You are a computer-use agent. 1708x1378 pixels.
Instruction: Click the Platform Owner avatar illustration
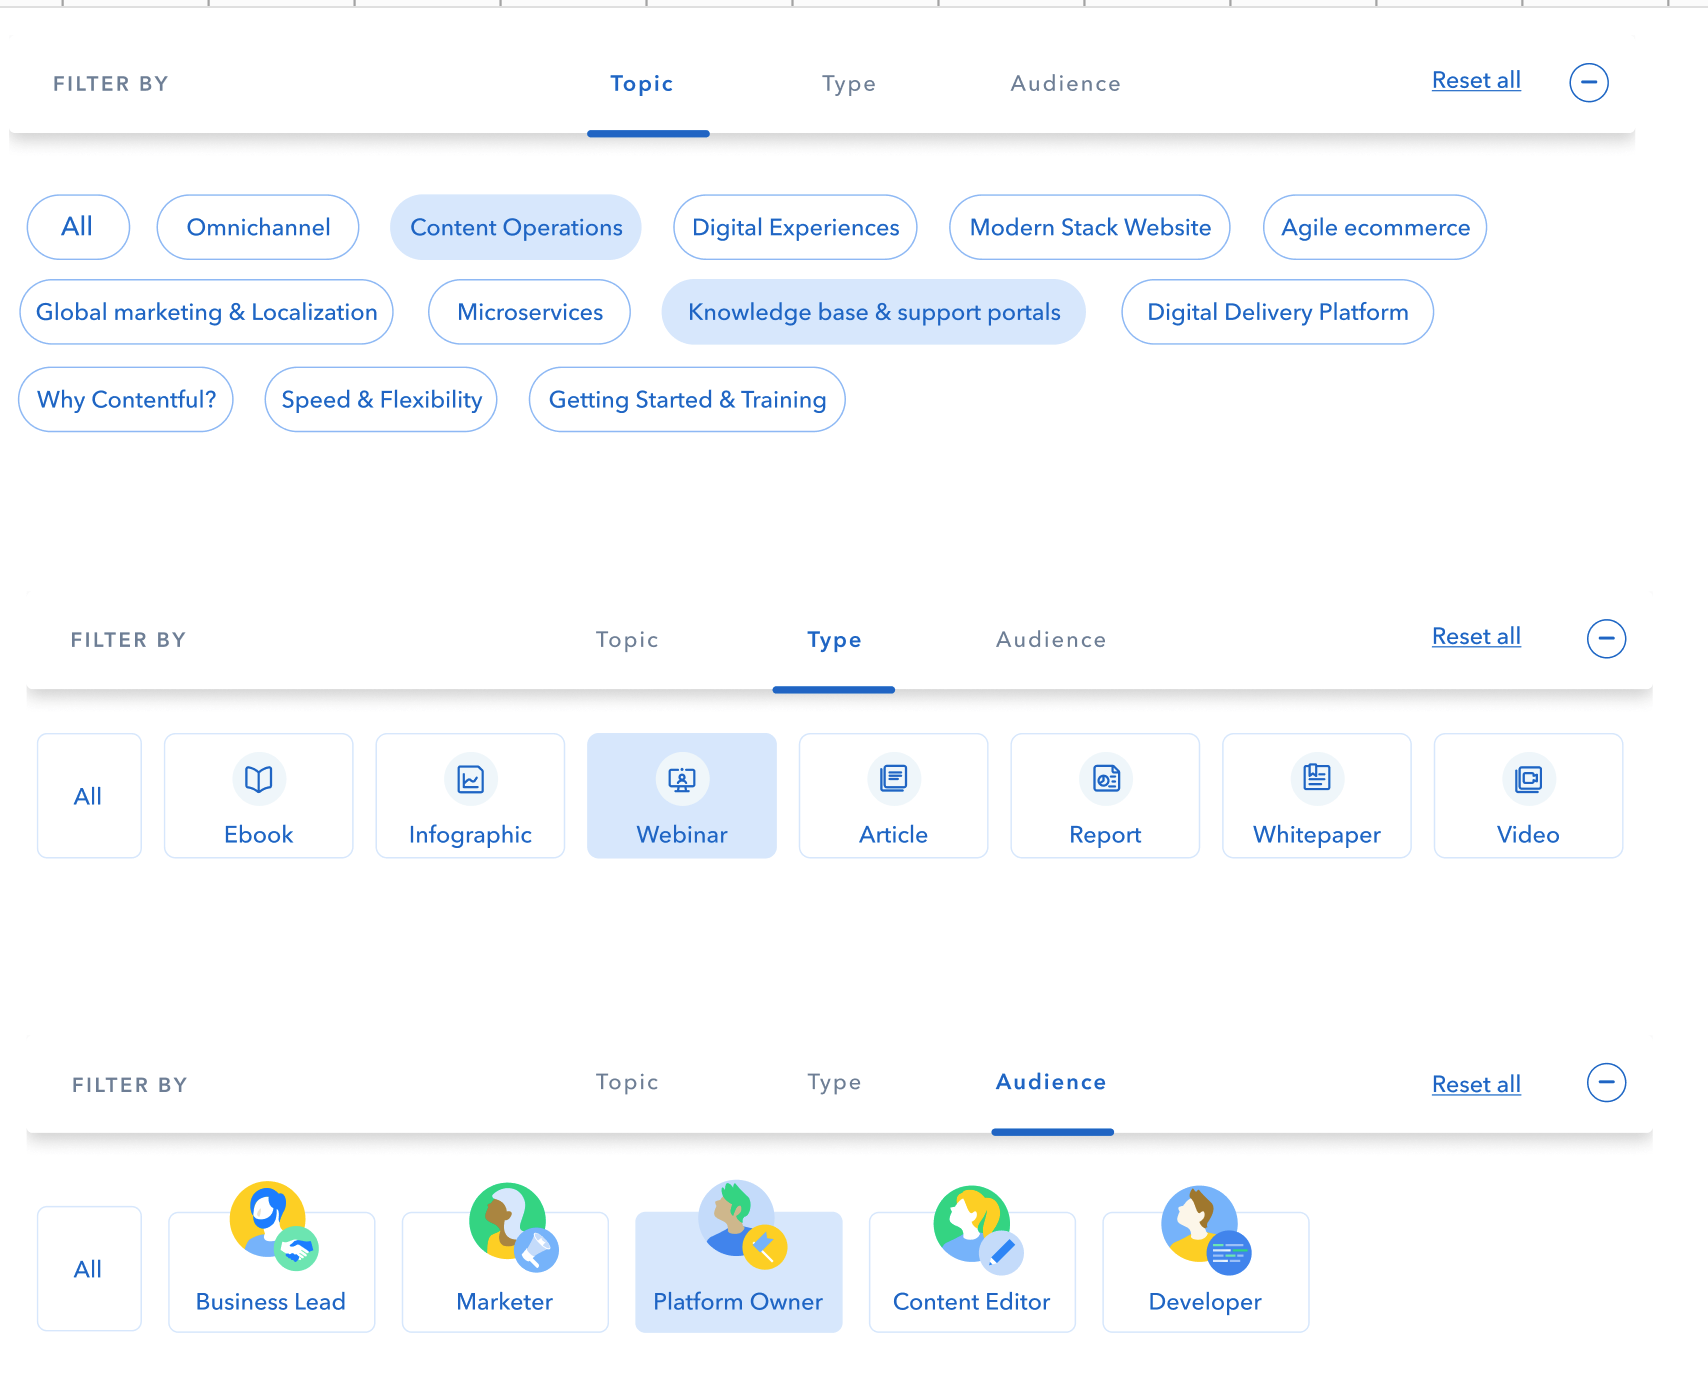coord(742,1225)
